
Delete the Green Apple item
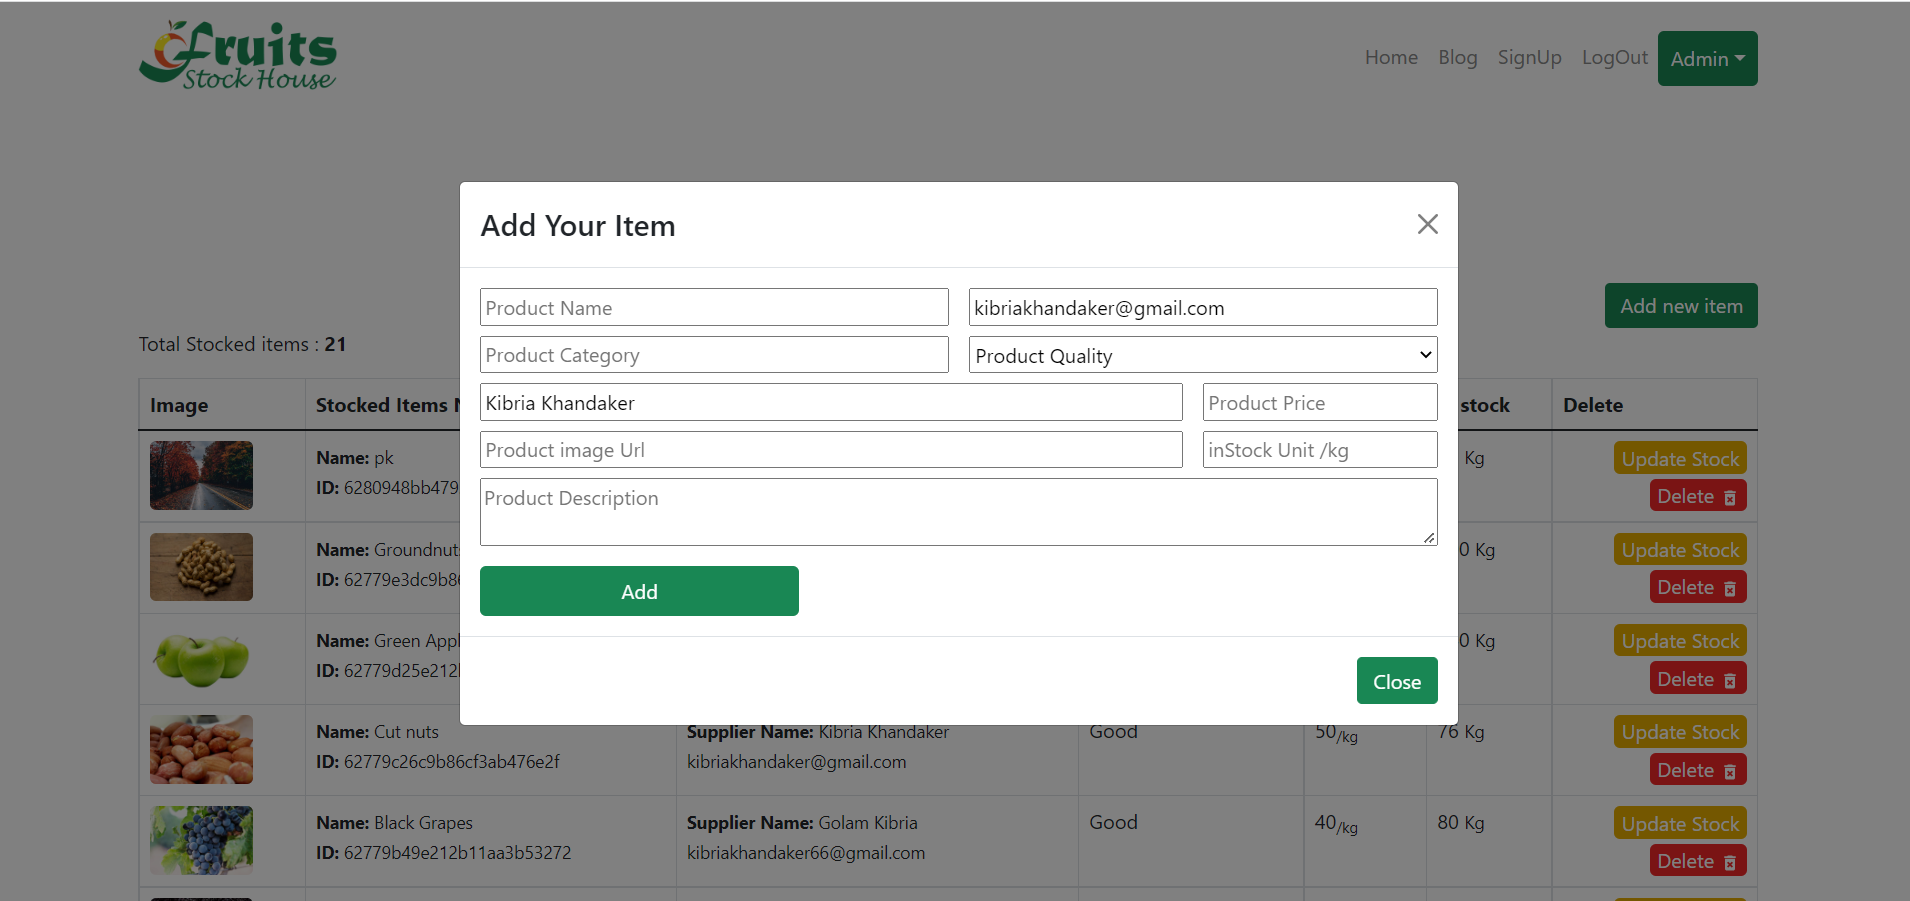point(1698,679)
